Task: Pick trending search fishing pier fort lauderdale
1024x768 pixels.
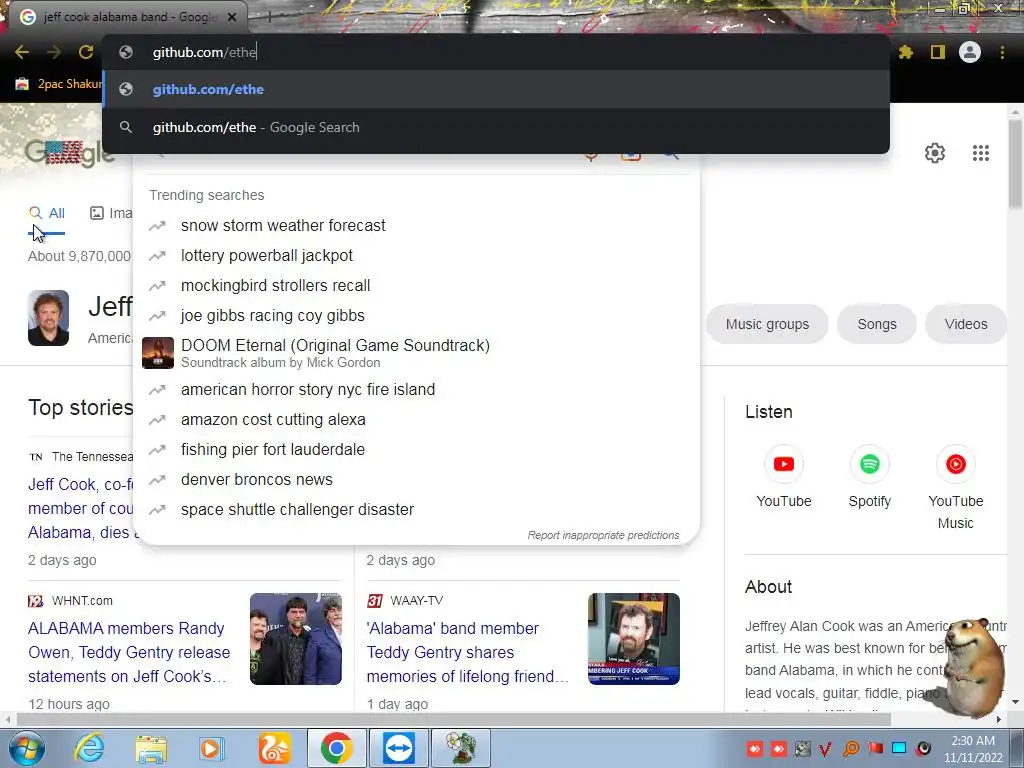Action: coord(416,449)
